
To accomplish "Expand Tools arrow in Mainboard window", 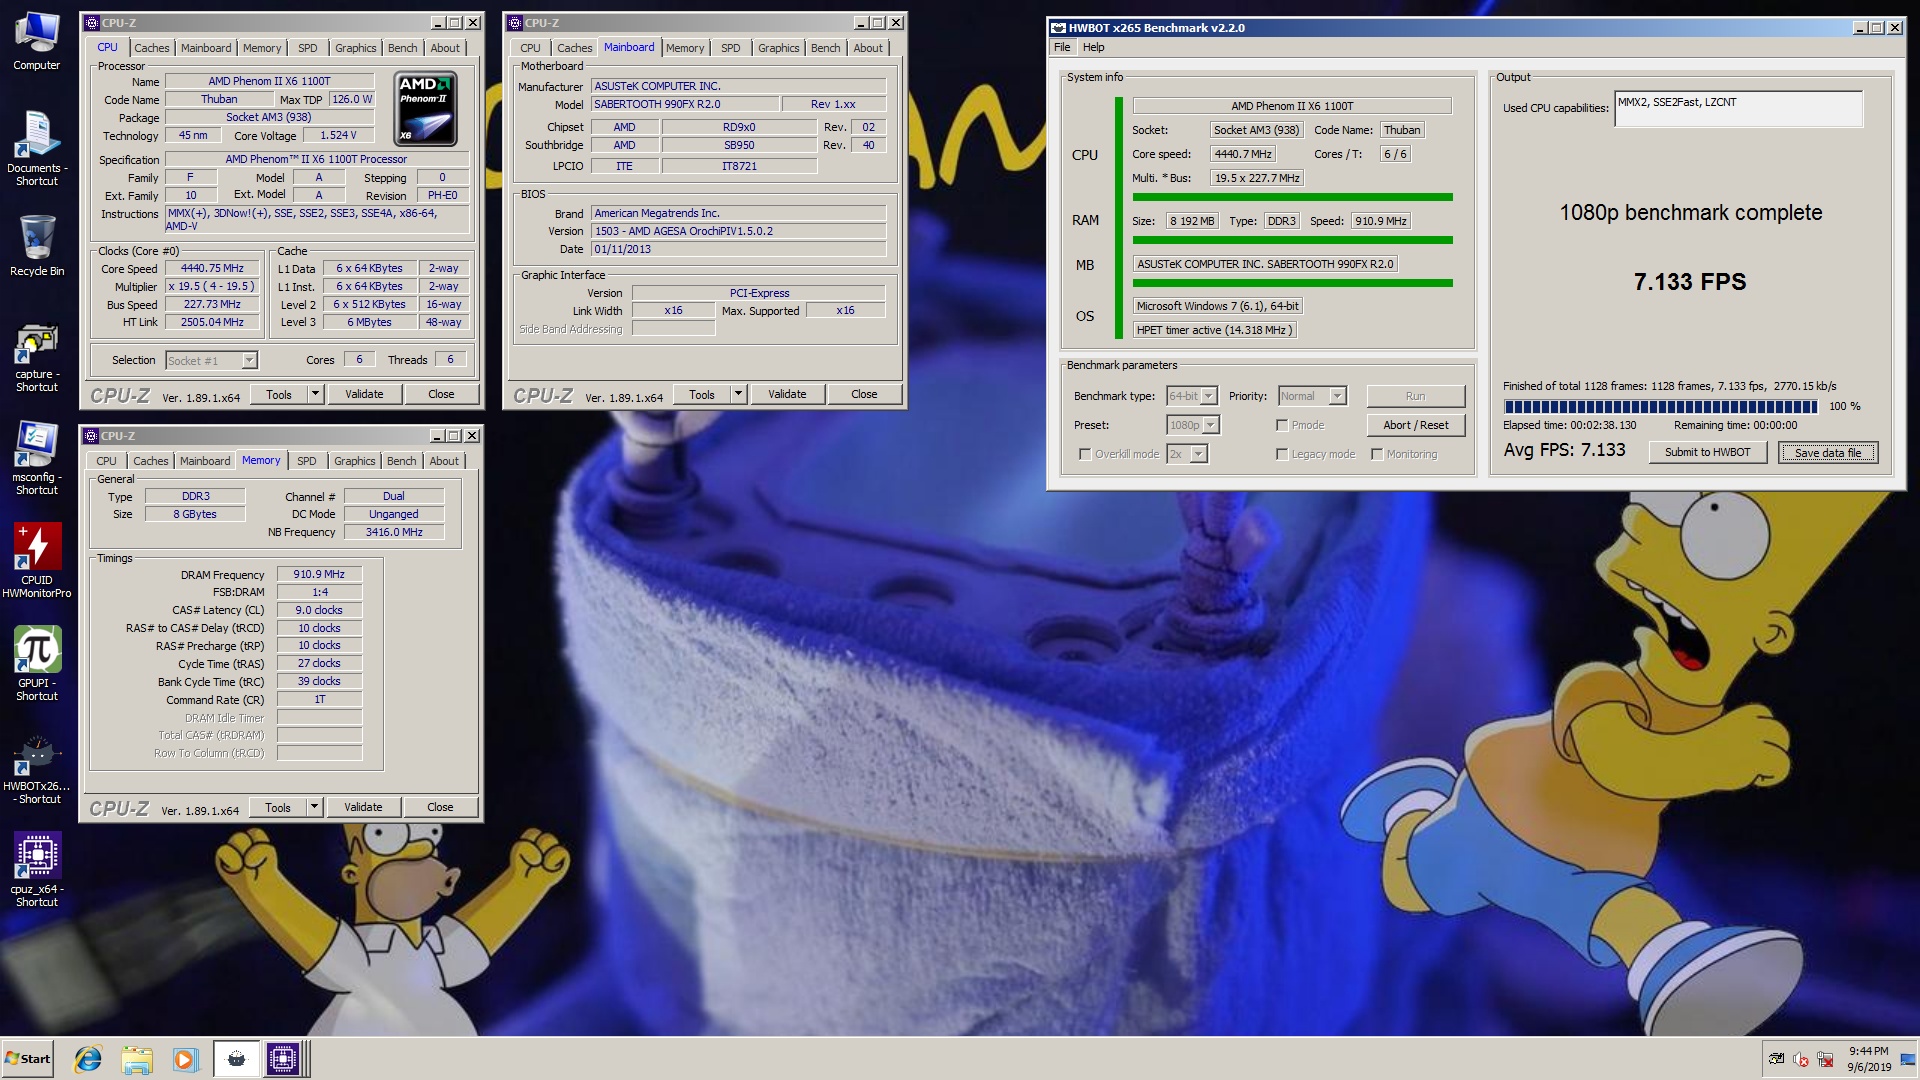I will coord(738,394).
